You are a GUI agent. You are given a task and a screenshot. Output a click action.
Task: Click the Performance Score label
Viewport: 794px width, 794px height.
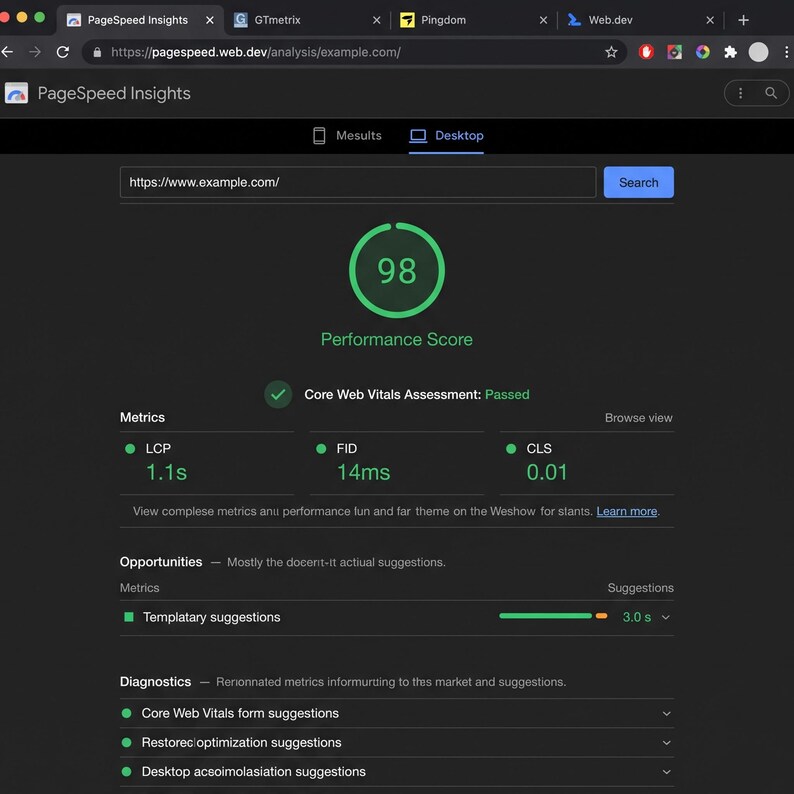point(397,339)
